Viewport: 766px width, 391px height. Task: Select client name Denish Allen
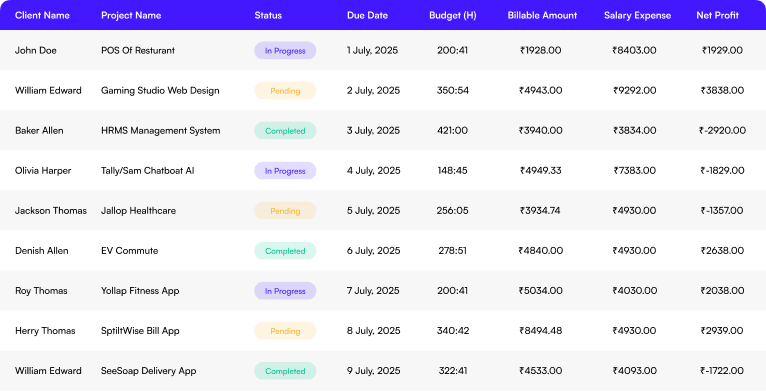tap(42, 251)
